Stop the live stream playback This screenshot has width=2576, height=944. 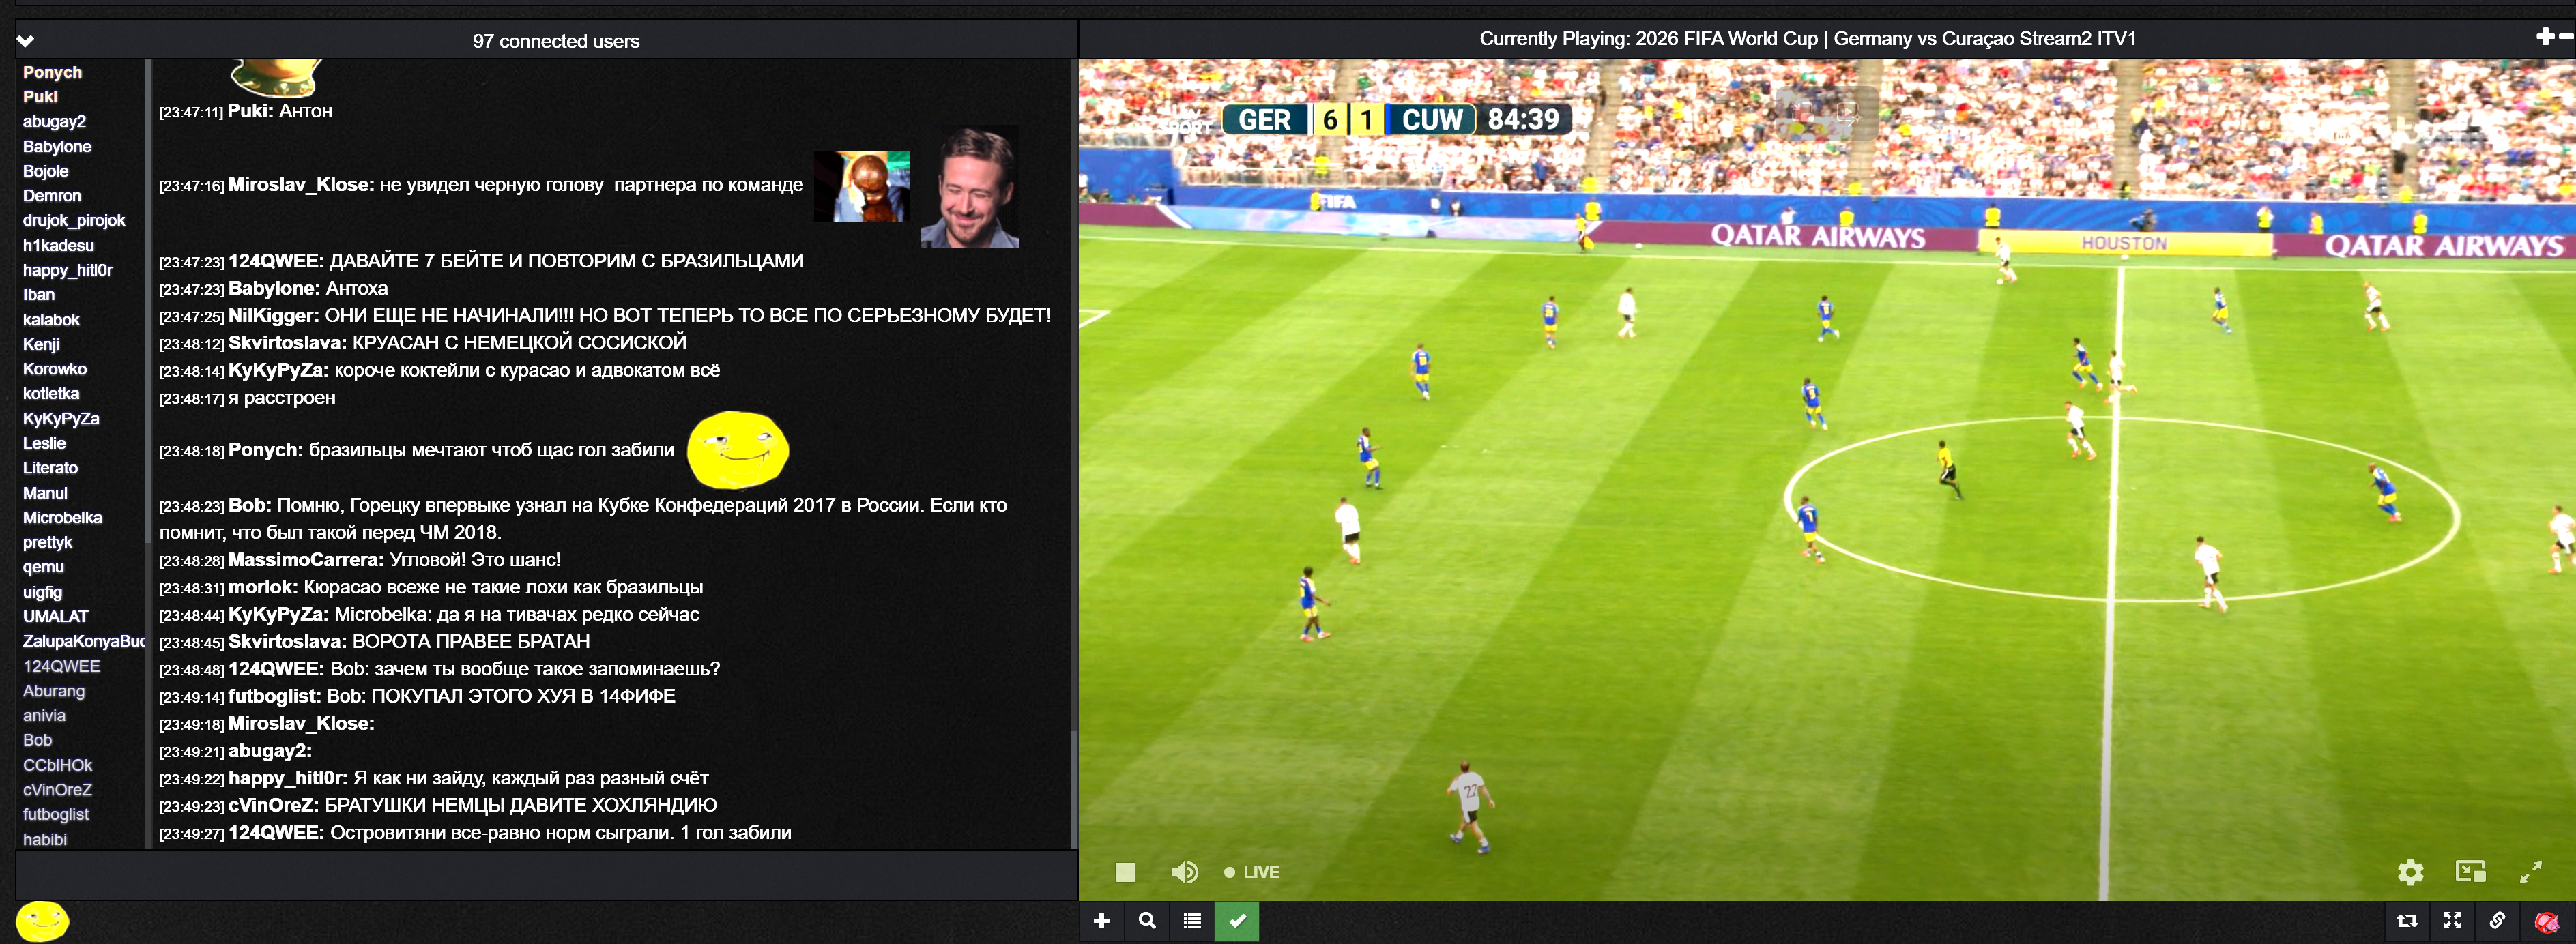pos(1125,872)
